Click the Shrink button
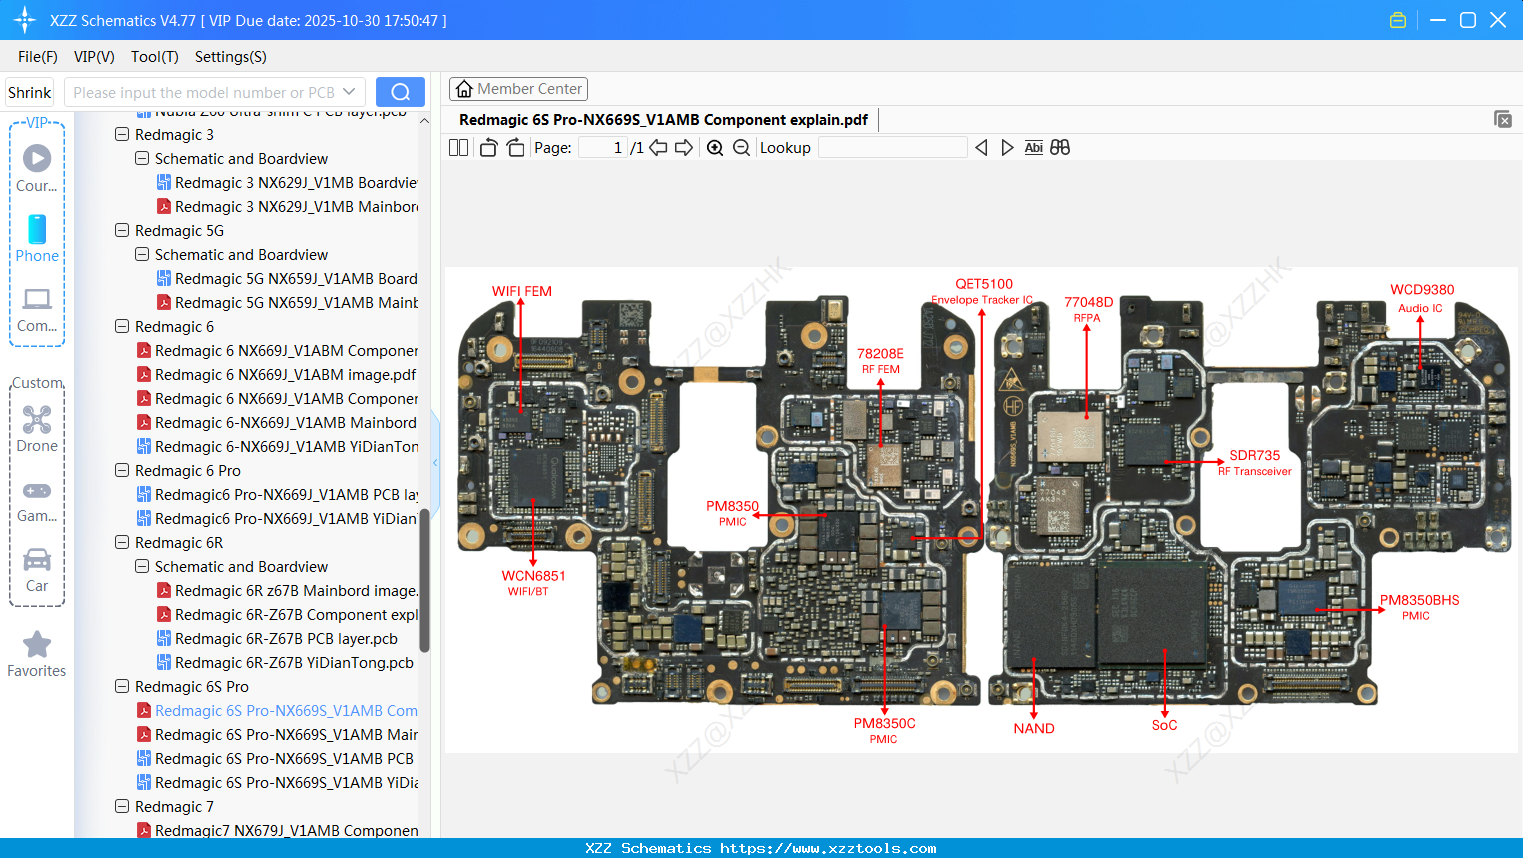Screen dimensions: 1523x858 coord(29,91)
